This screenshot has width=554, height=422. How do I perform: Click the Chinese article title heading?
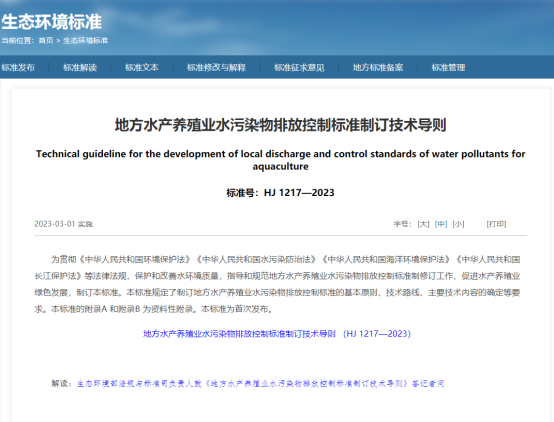coord(281,125)
